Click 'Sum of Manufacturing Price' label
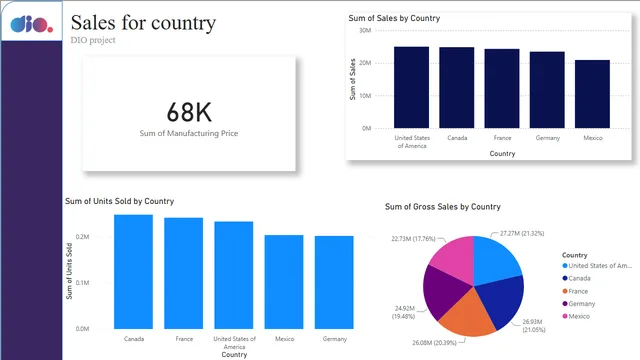Image resolution: width=640 pixels, height=360 pixels. [189, 133]
